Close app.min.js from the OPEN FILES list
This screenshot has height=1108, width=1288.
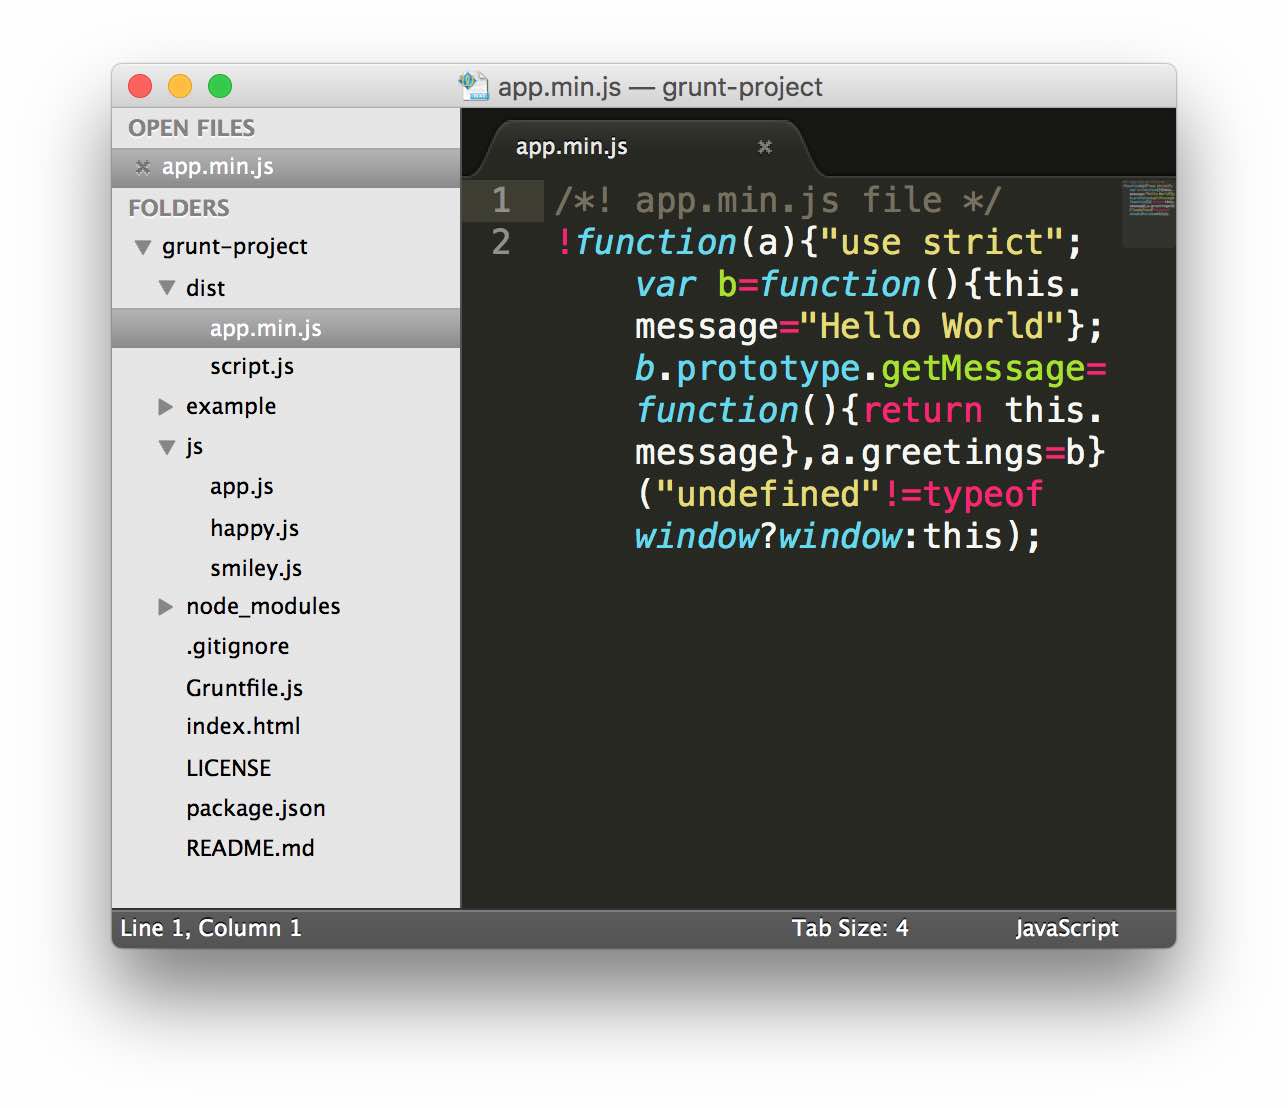[141, 167]
